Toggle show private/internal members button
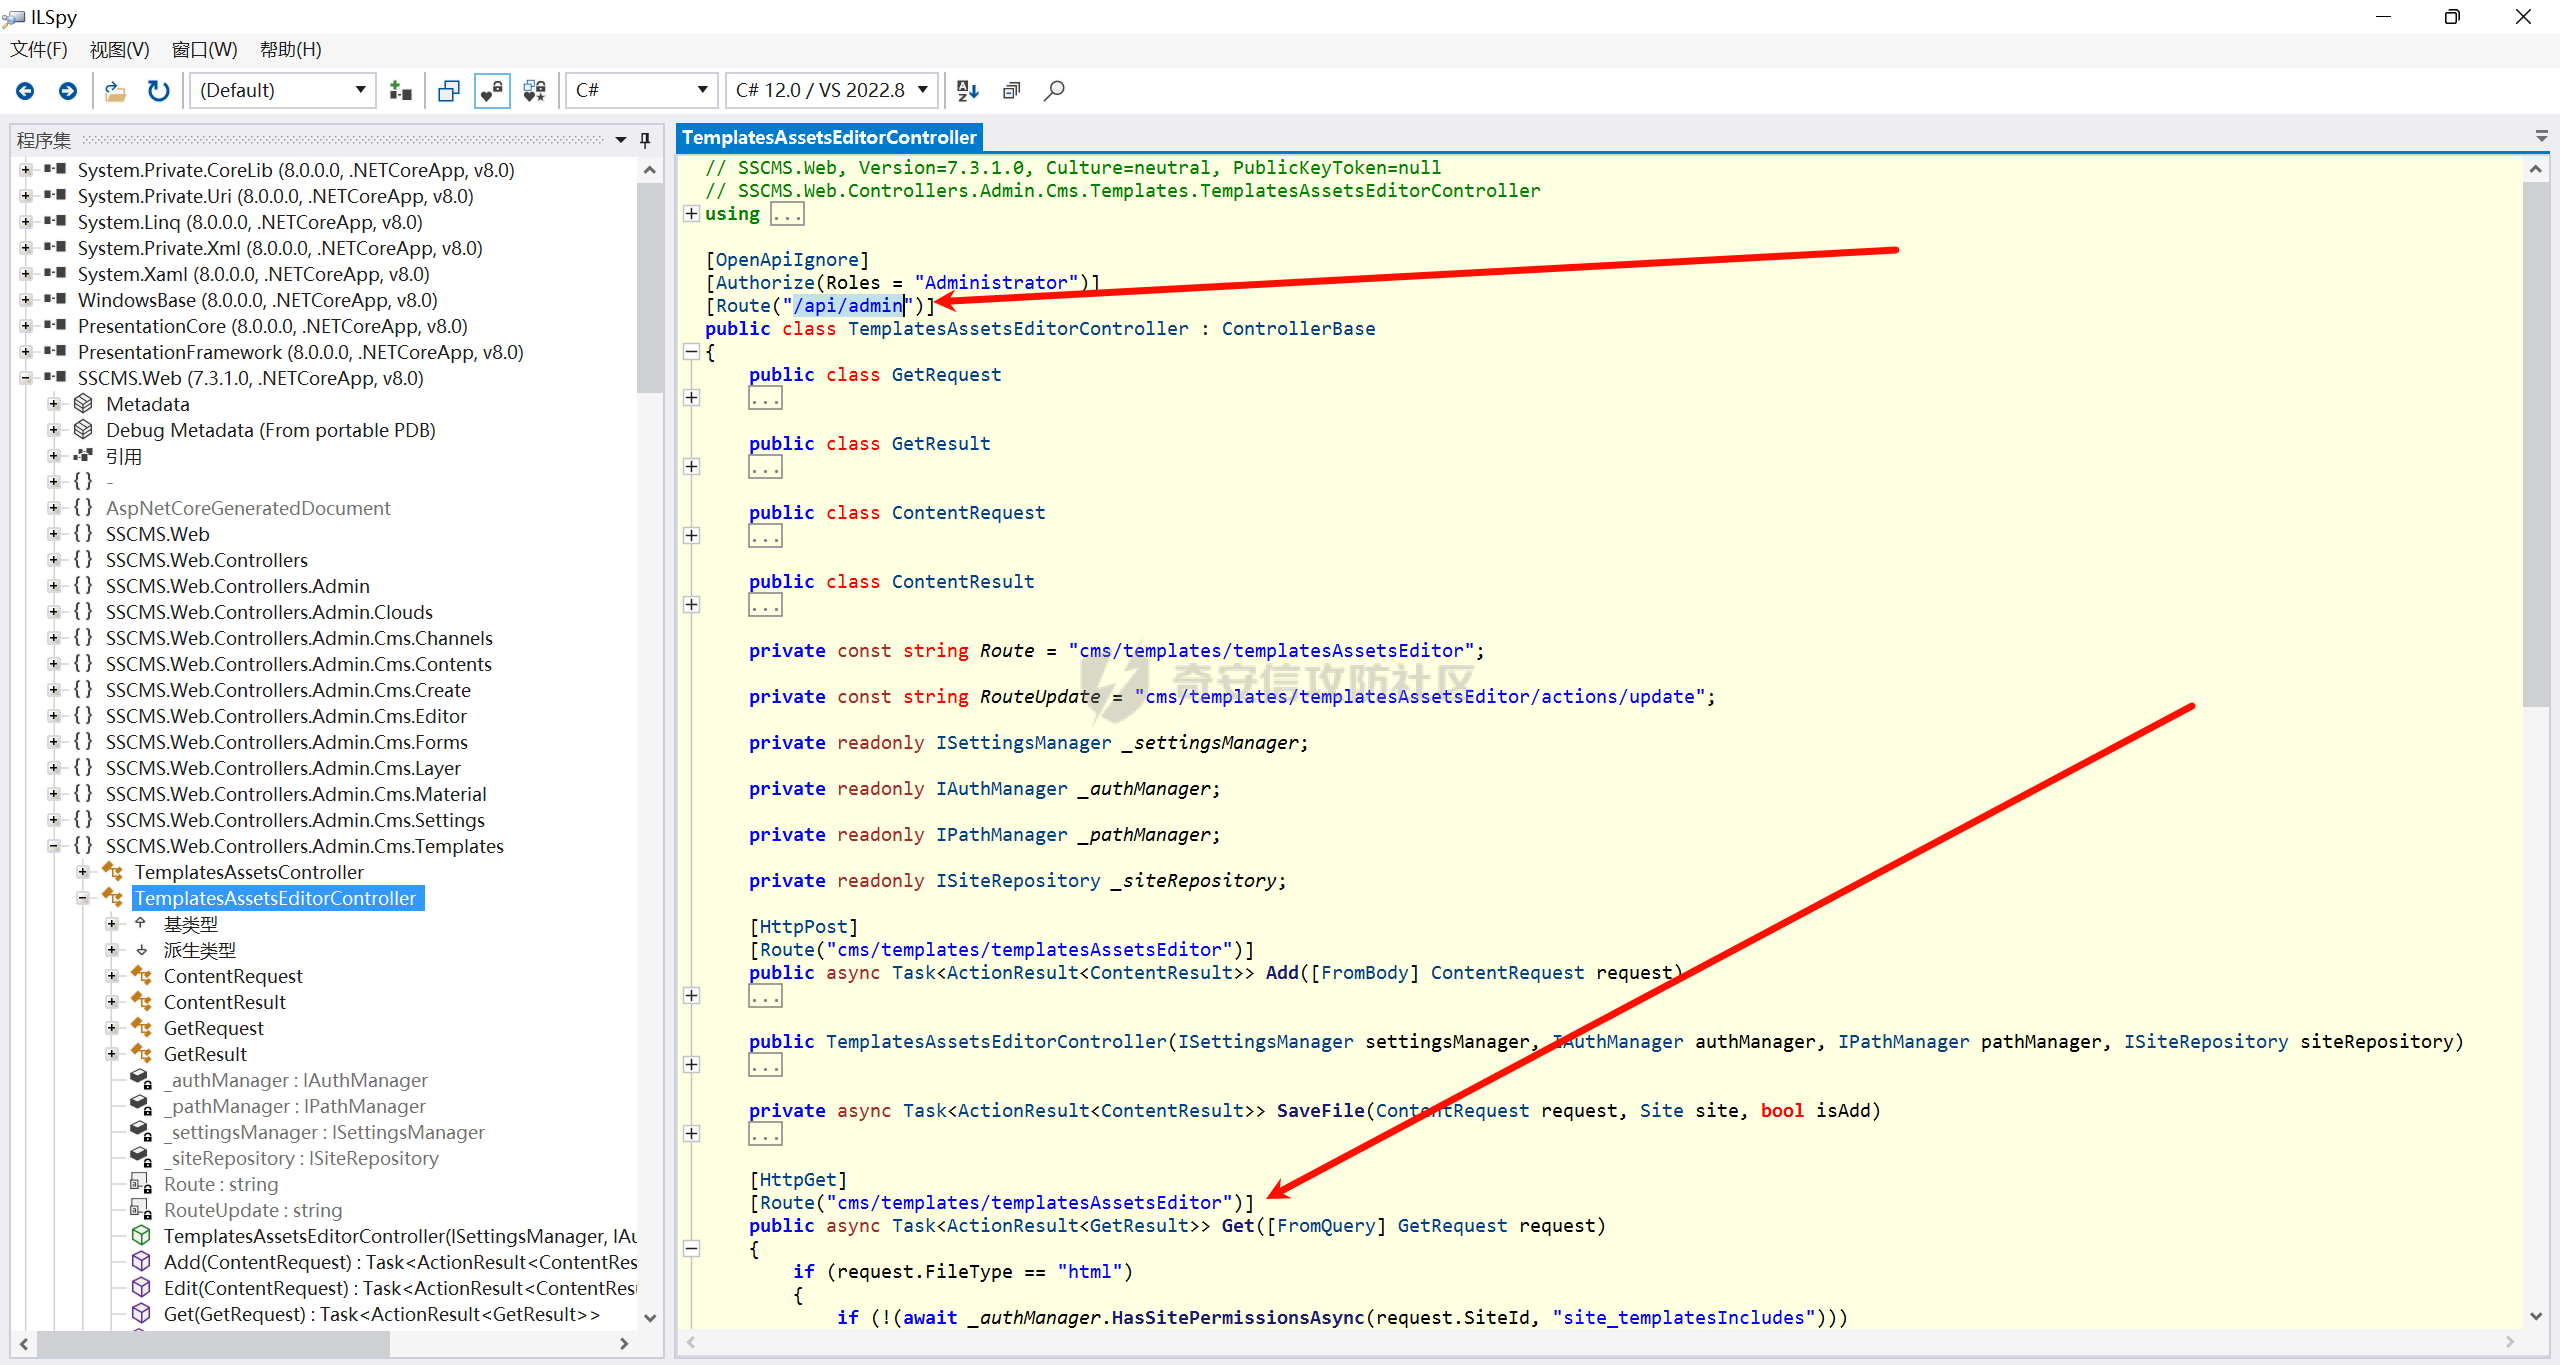The image size is (2560, 1365). [x=492, y=91]
